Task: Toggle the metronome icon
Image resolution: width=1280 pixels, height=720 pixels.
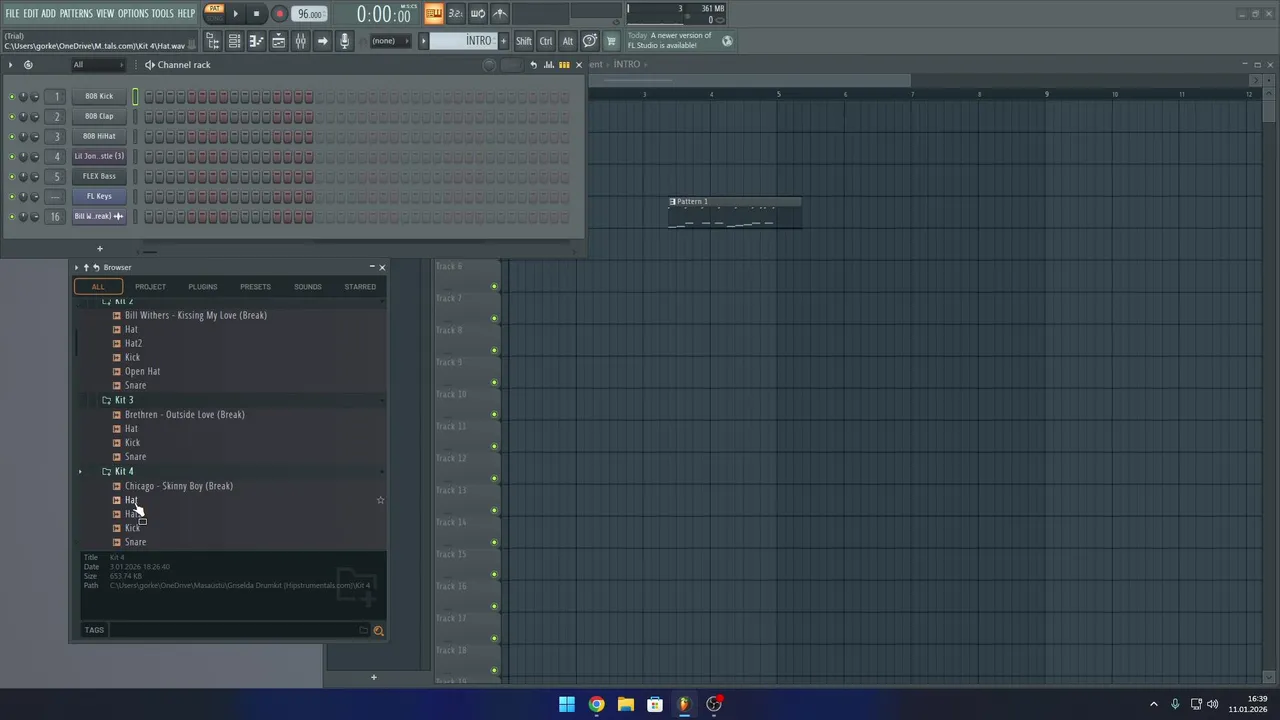Action: [500, 13]
